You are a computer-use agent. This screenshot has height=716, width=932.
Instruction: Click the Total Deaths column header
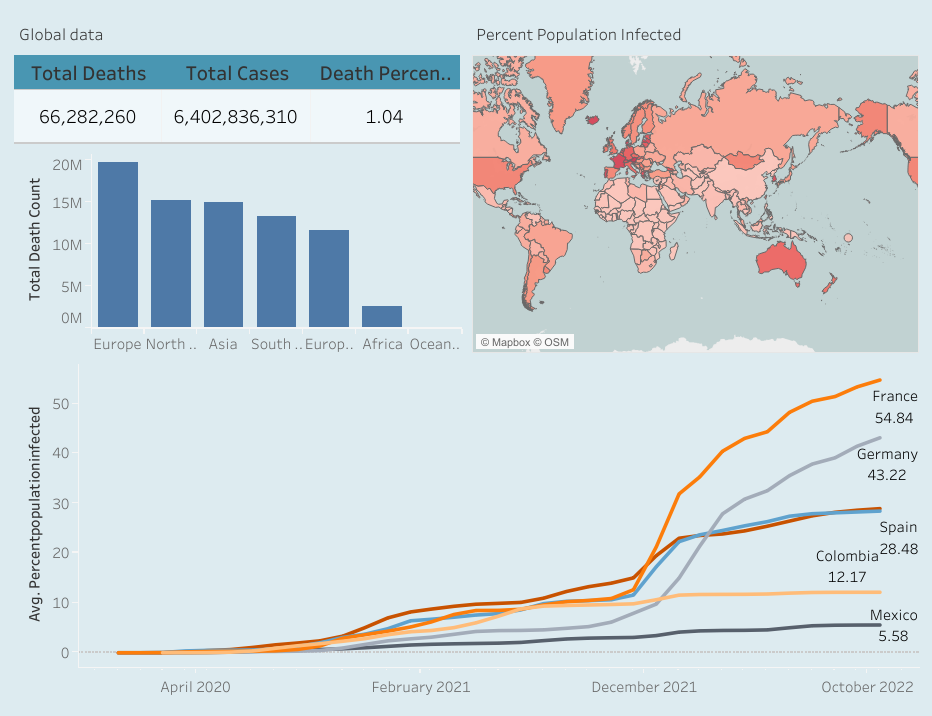(88, 73)
